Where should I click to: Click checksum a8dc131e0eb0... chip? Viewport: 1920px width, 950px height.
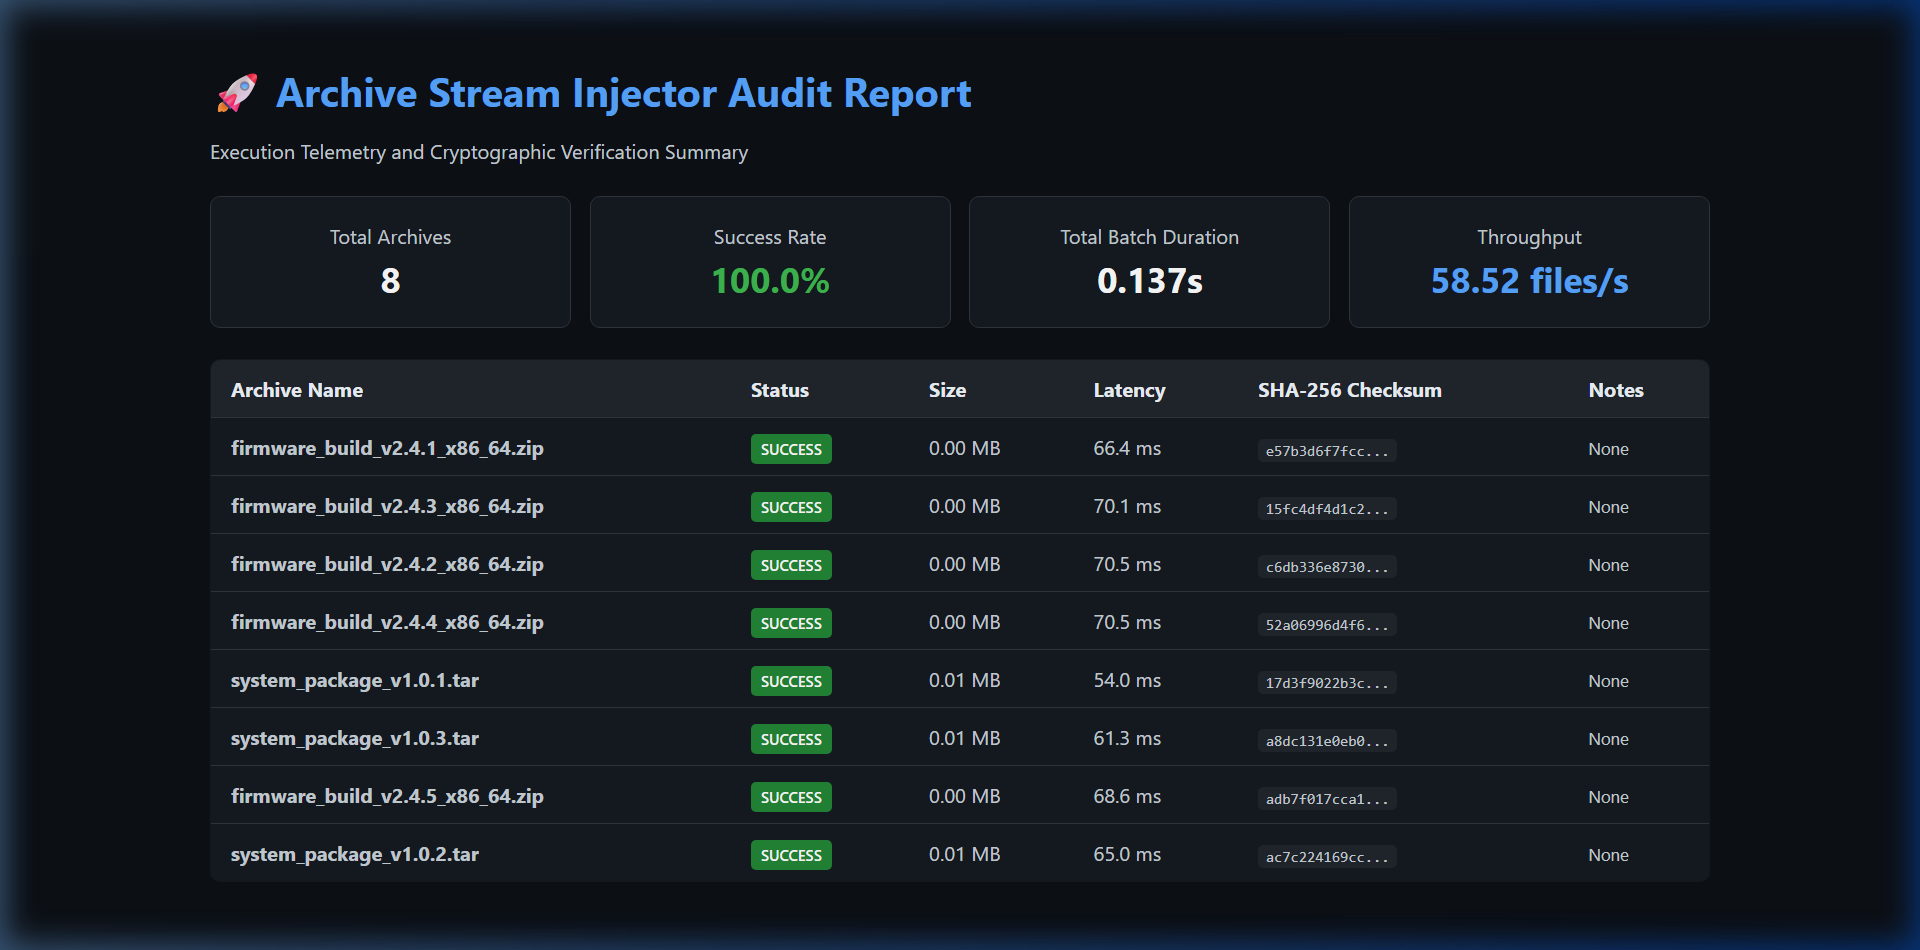[1327, 741]
